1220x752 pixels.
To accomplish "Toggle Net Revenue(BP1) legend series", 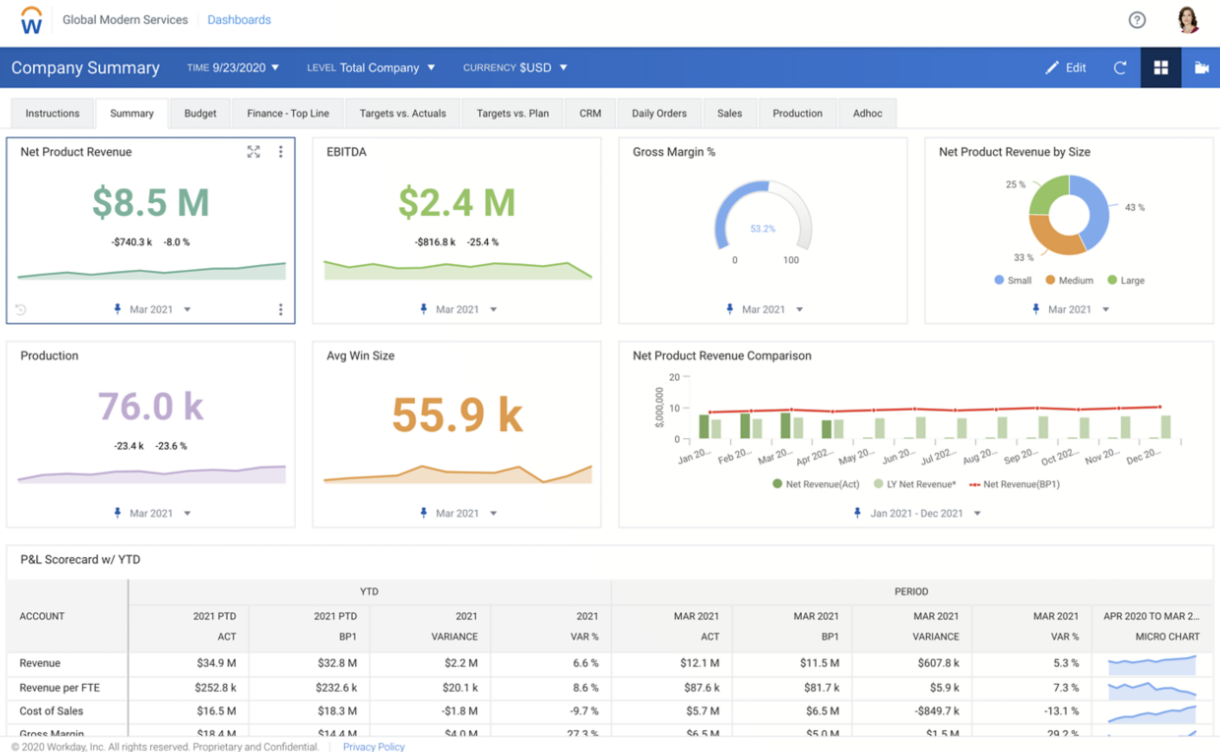I will pyautogui.click(x=1014, y=484).
